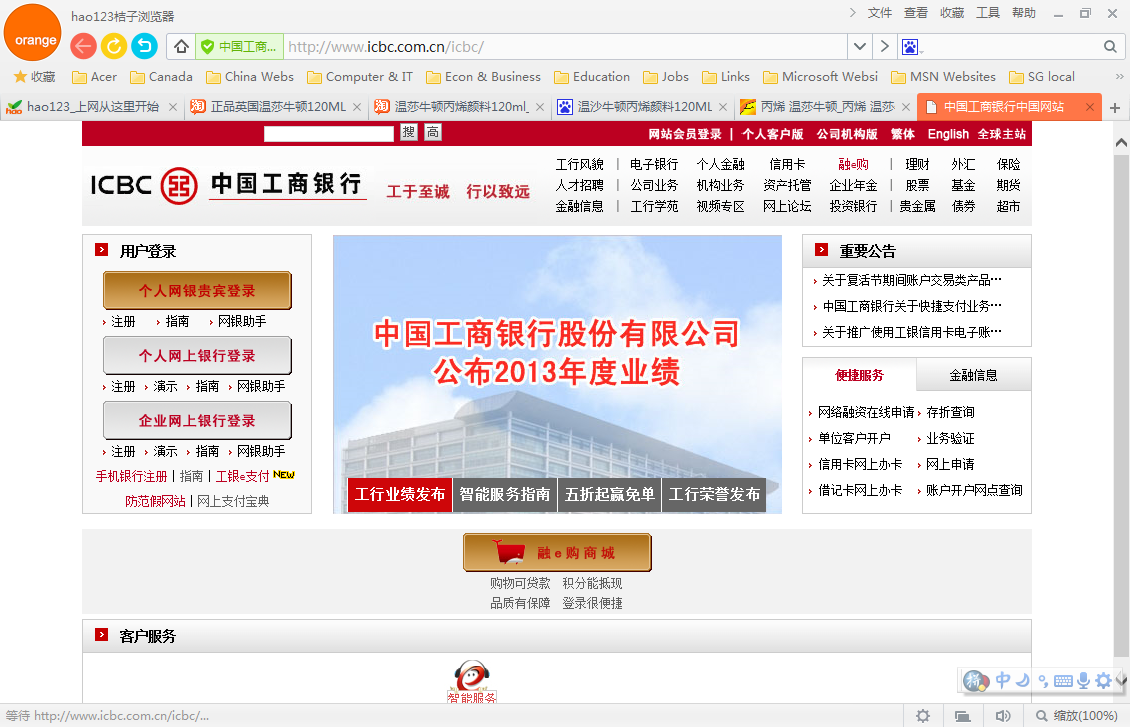Viewport: 1130px width, 728px height.
Task: Click the red browser back button
Action: [x=84, y=46]
